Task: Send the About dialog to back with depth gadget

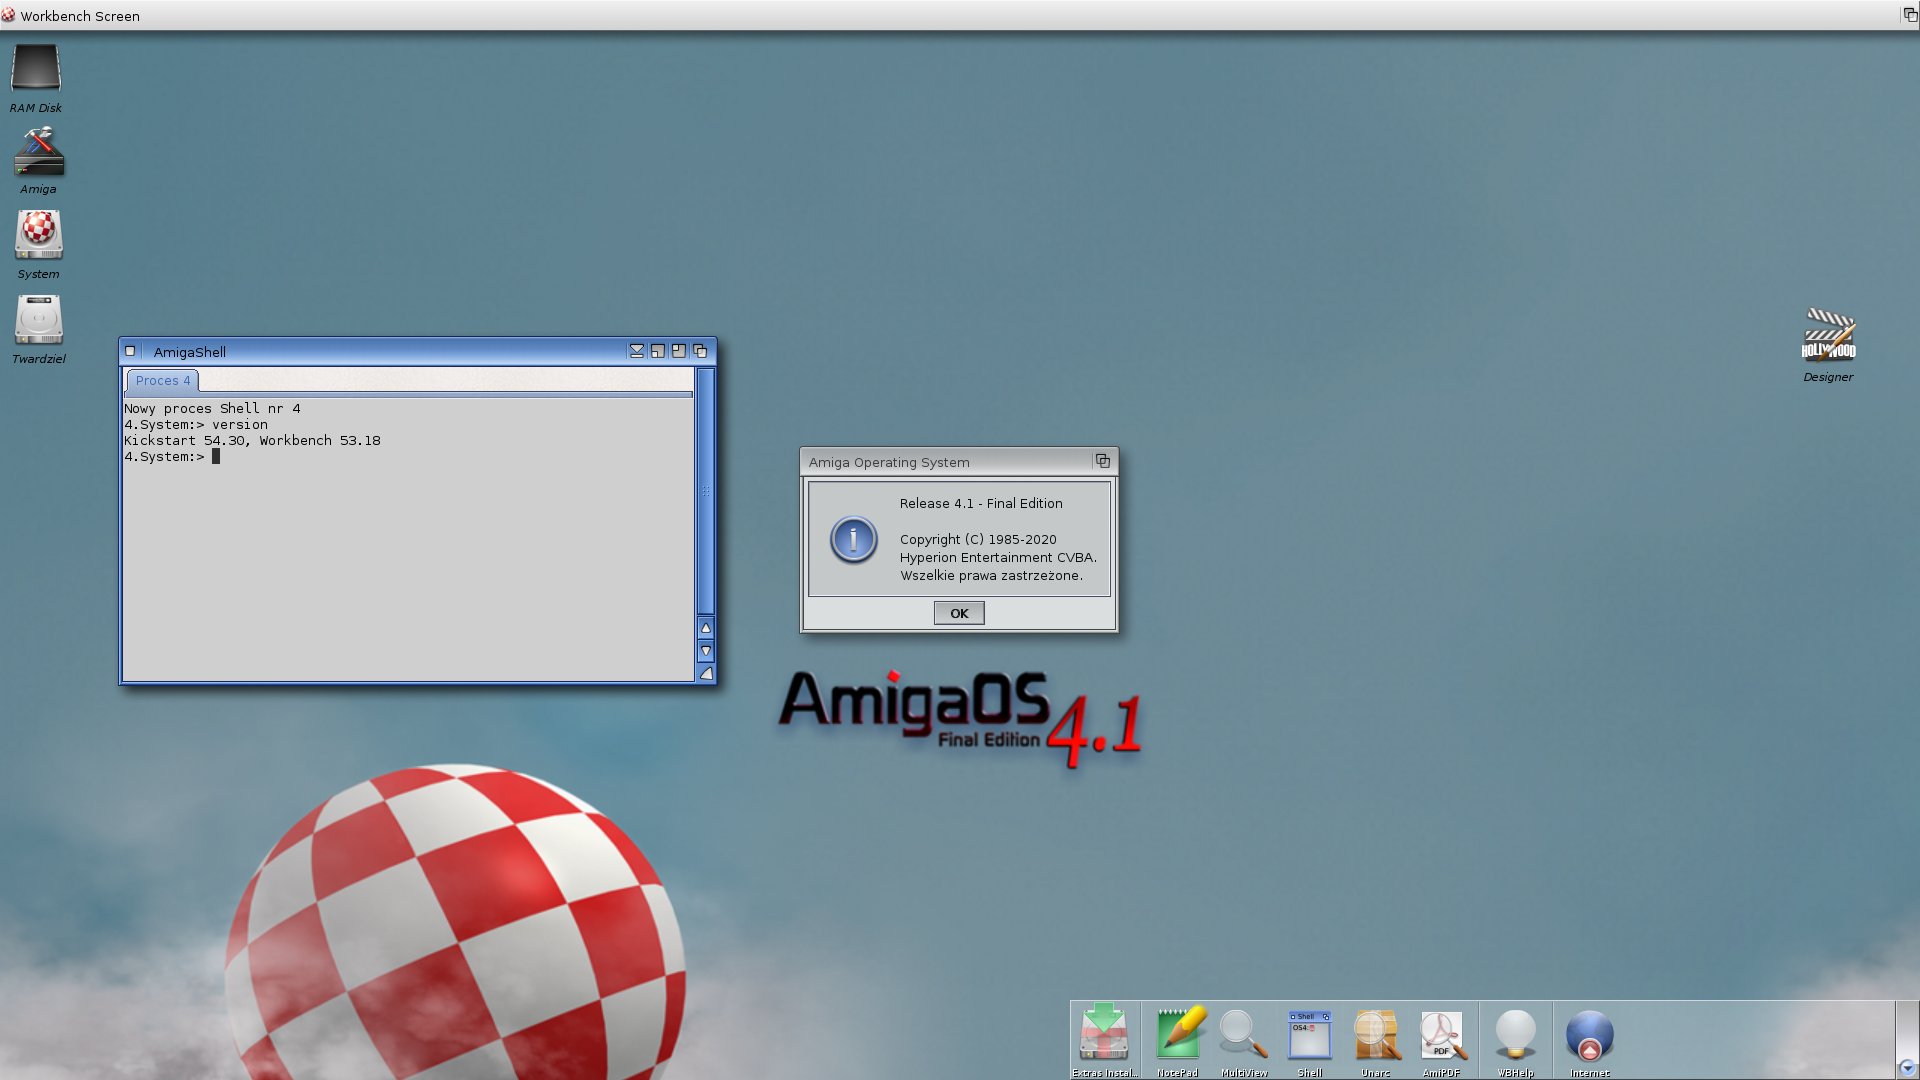Action: 1102,461
